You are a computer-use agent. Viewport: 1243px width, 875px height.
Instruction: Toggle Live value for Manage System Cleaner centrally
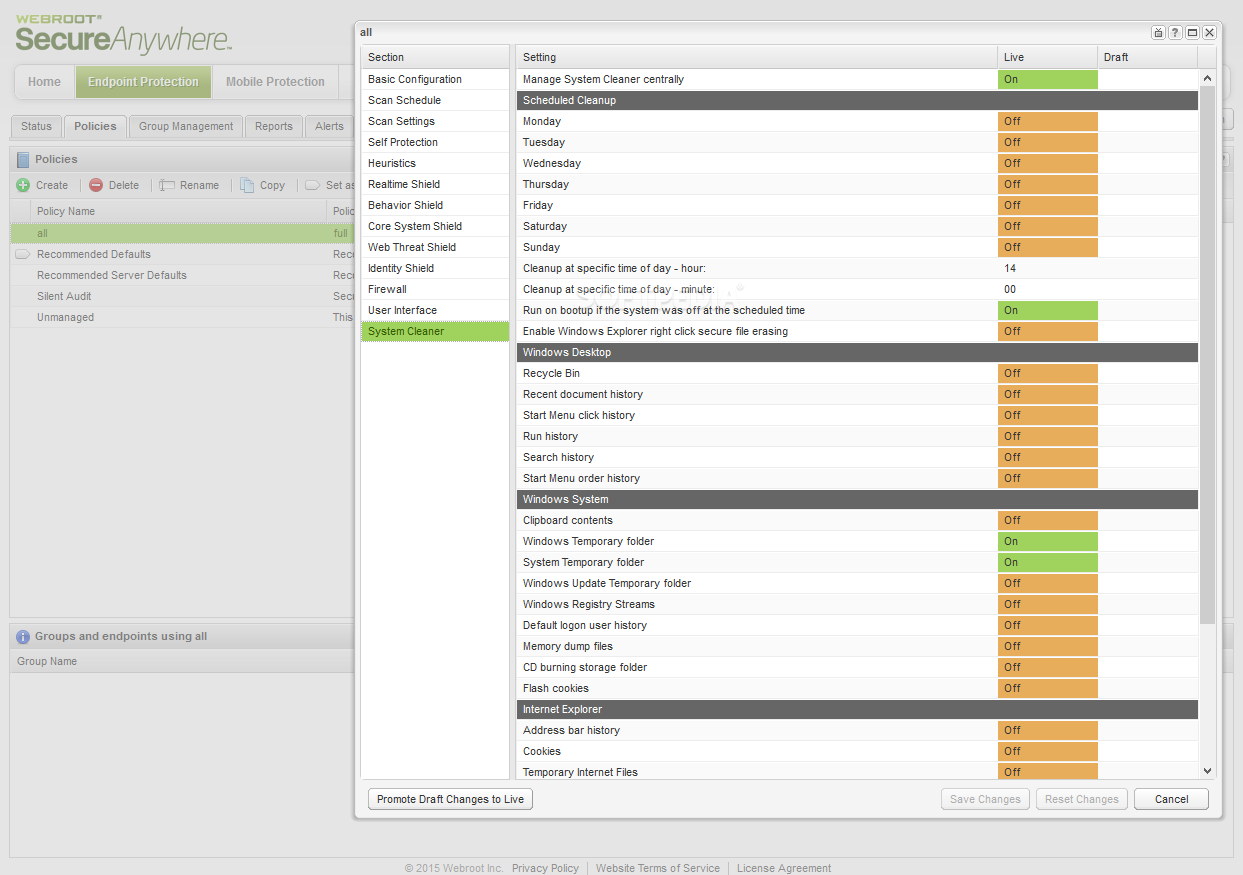click(x=1047, y=79)
